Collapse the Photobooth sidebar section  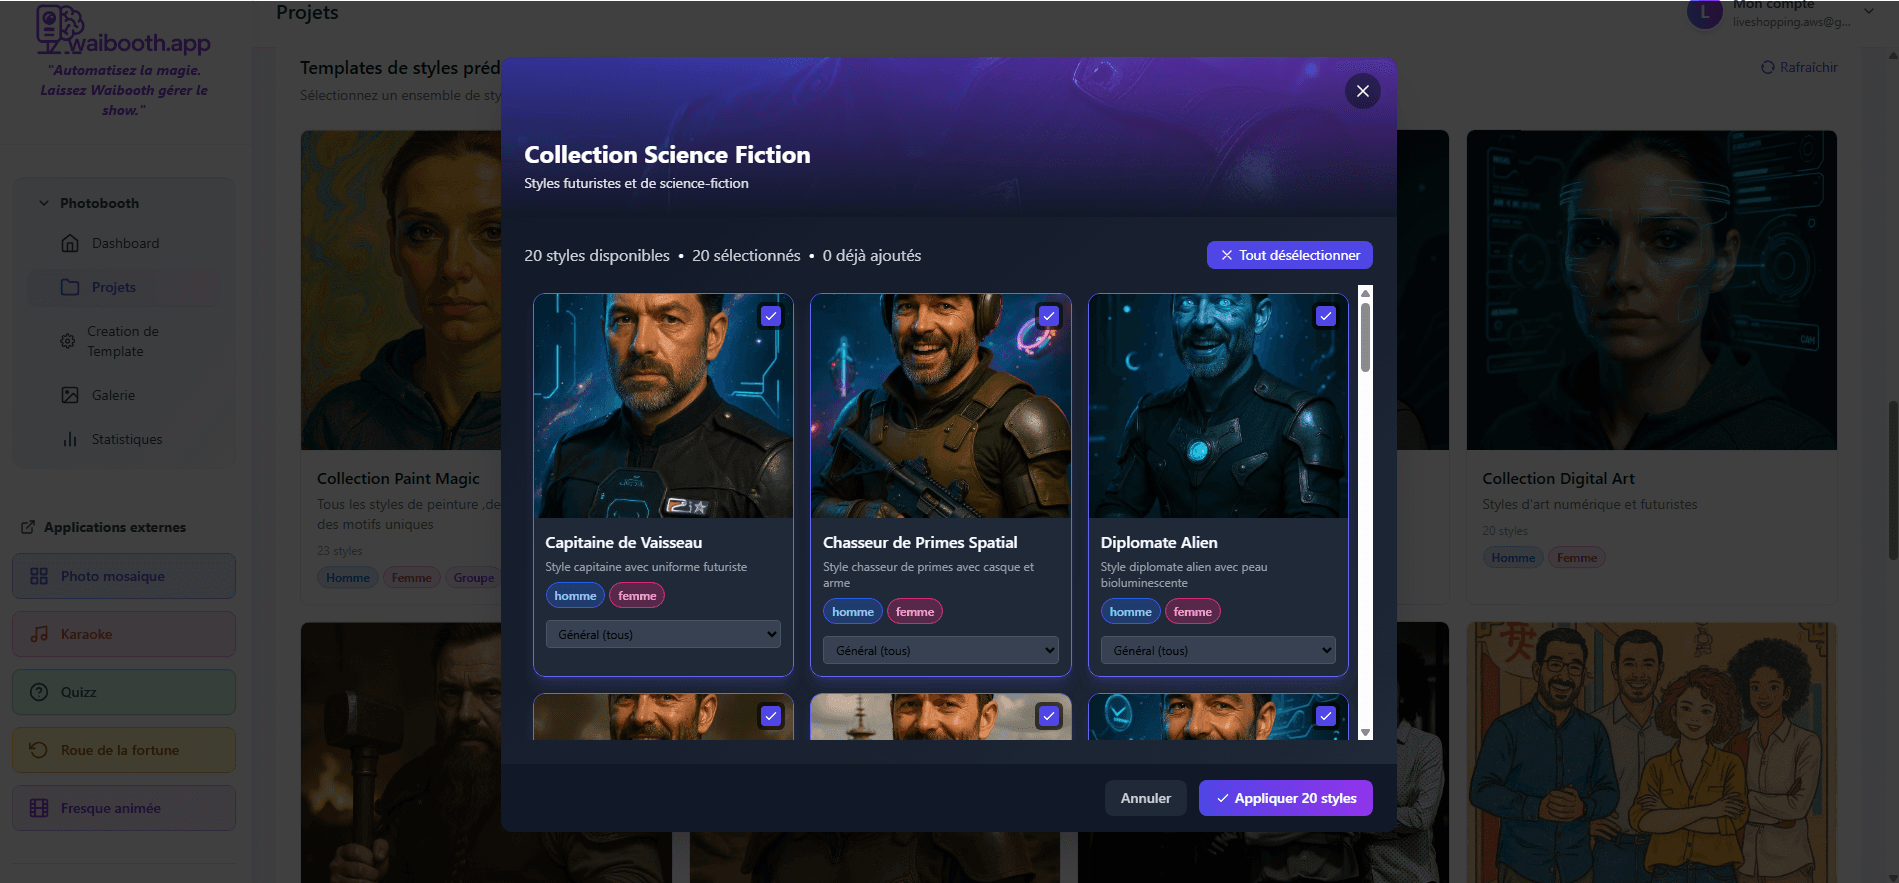click(44, 203)
